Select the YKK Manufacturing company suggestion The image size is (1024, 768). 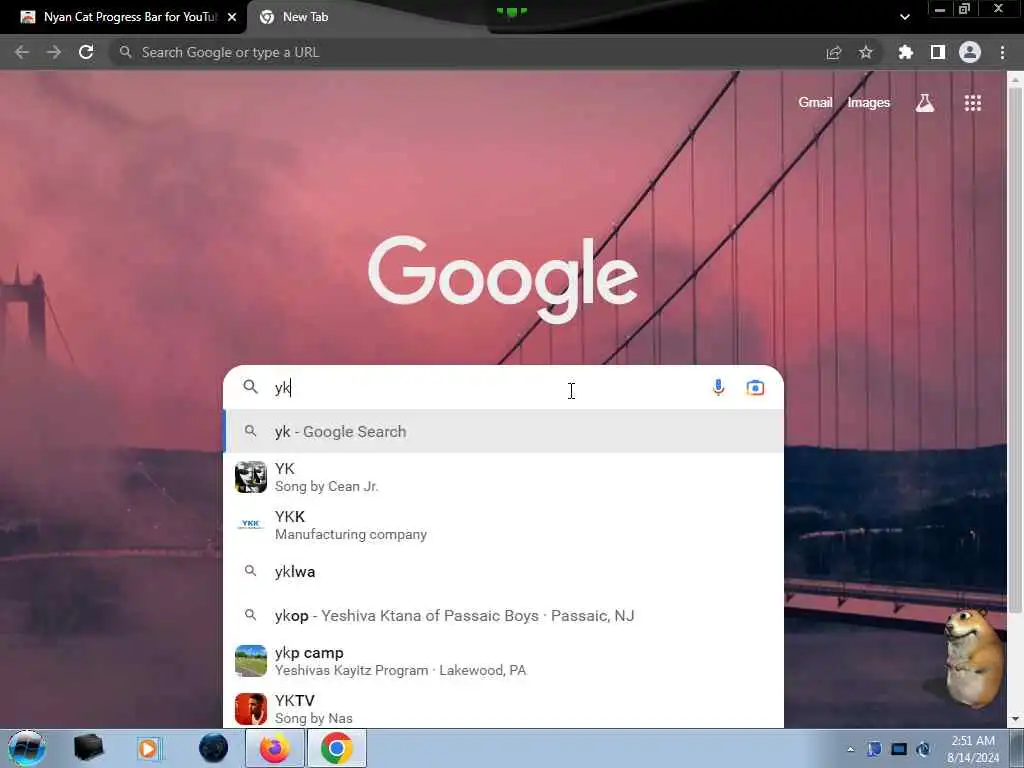click(x=503, y=525)
